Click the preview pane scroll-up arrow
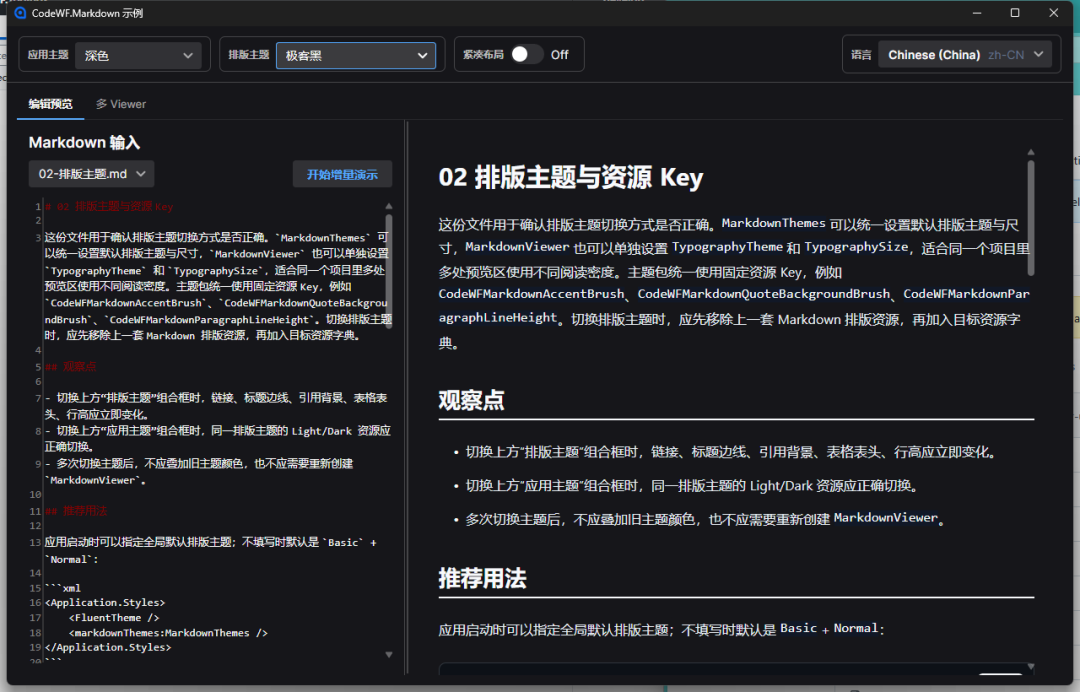Screen dimensions: 1080x692 pyautogui.click(x=1031, y=152)
